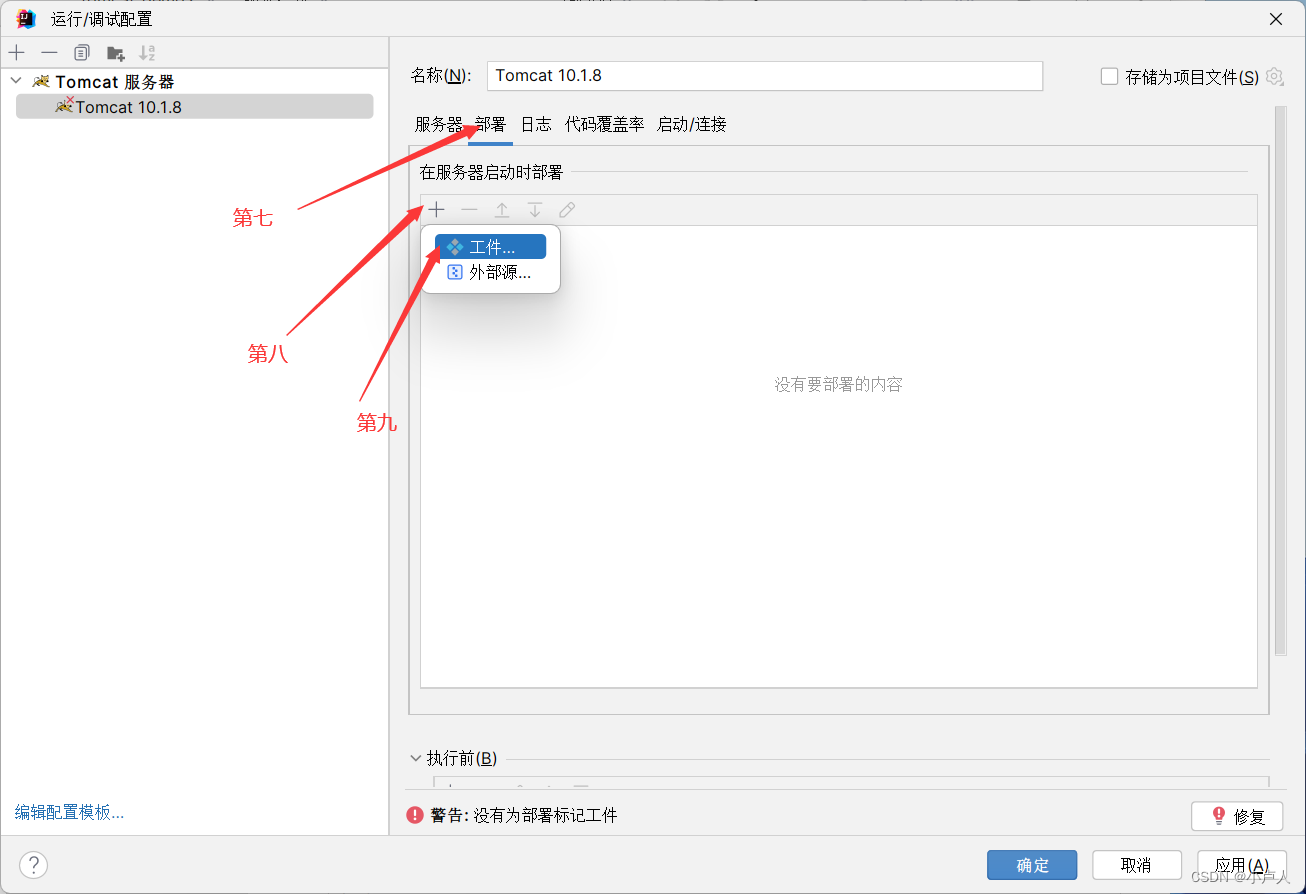Viewport: 1306px width, 894px height.
Task: Switch to the 启动/连接 tab
Action: tap(692, 124)
